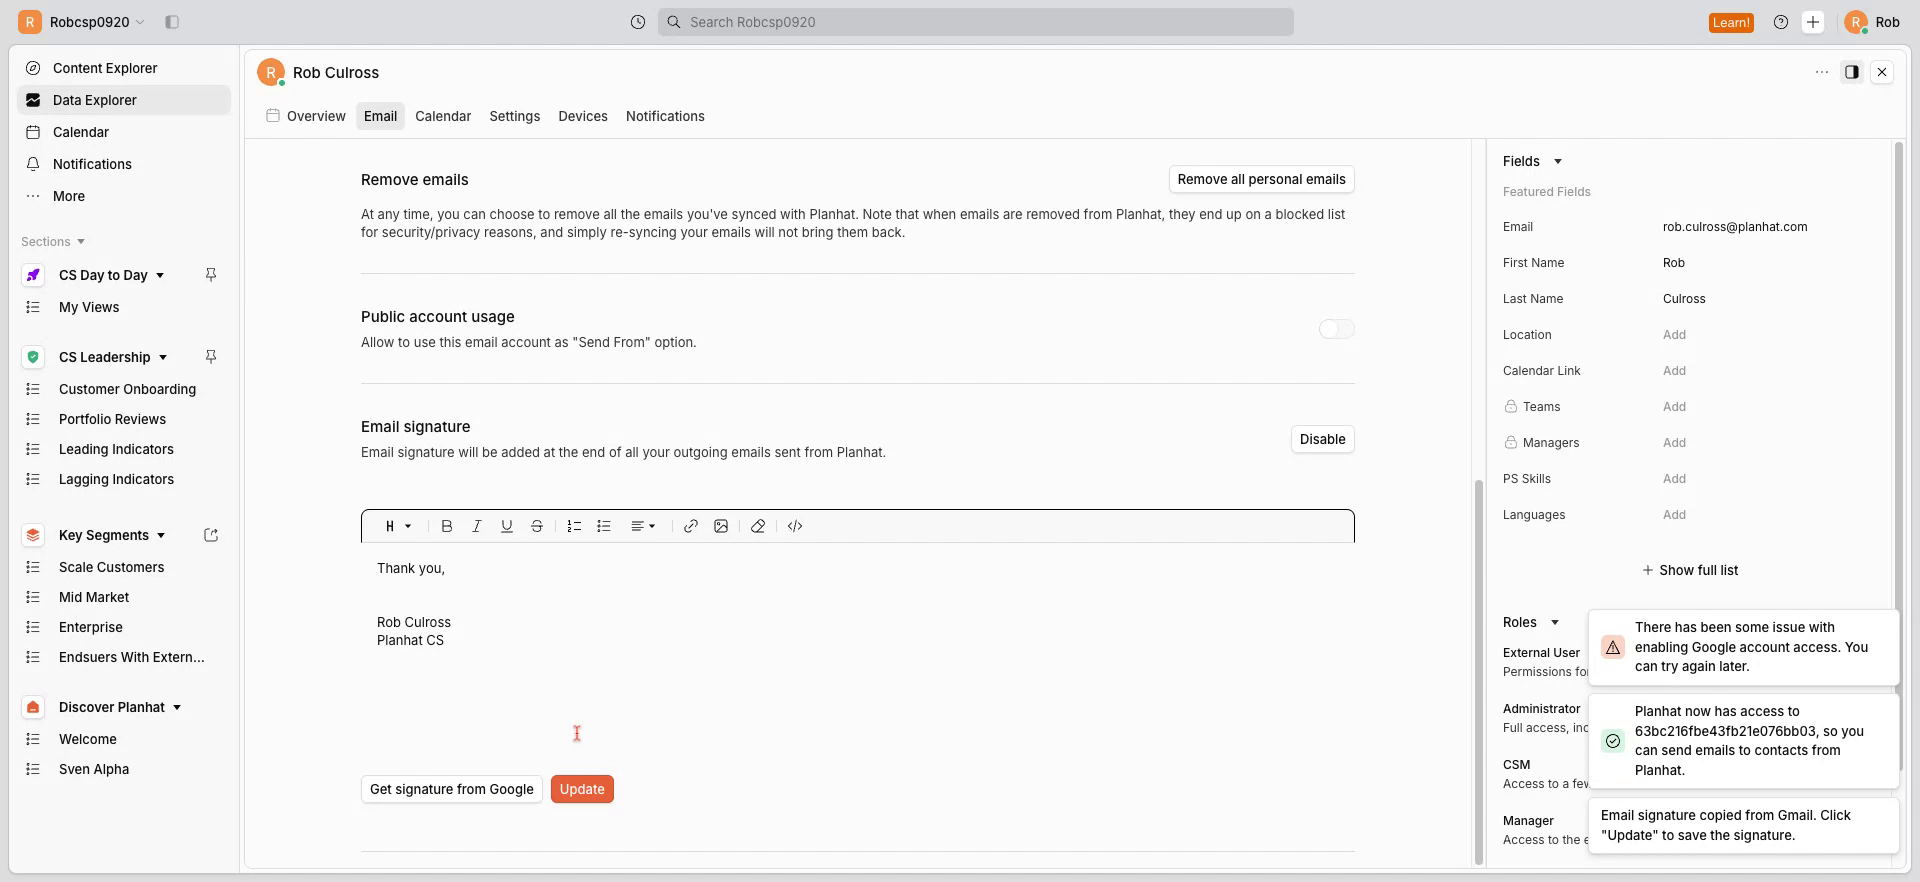Apply italic formatting in signature editor
This screenshot has width=1920, height=882.
click(x=477, y=526)
